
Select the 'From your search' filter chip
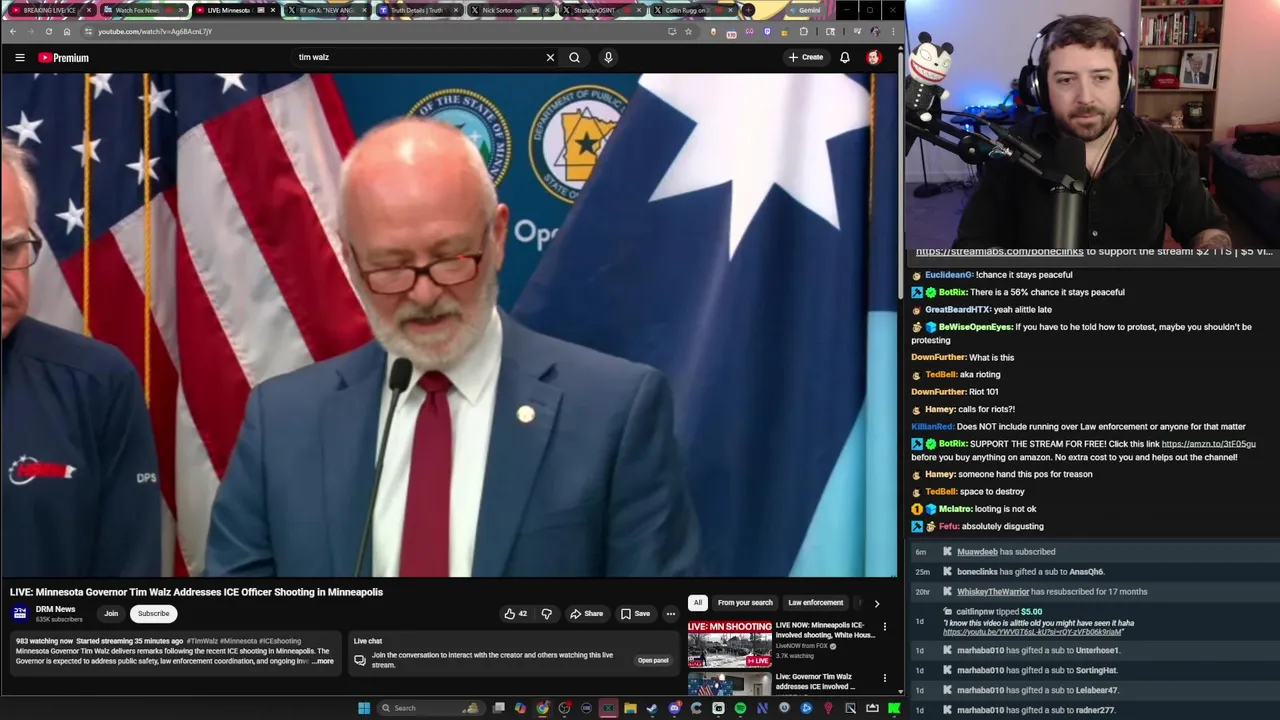(745, 603)
